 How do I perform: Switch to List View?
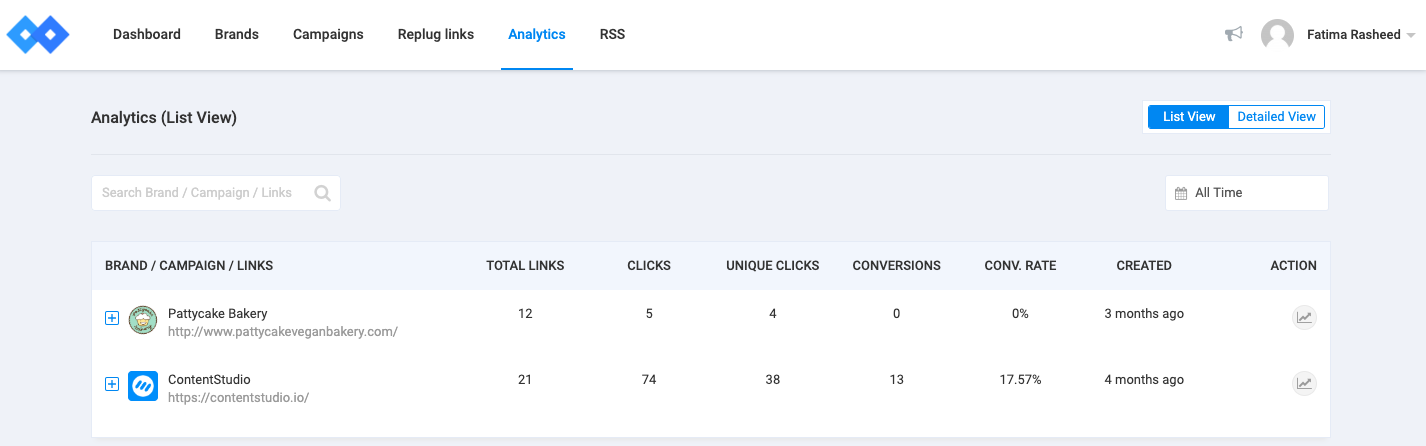pos(1188,117)
